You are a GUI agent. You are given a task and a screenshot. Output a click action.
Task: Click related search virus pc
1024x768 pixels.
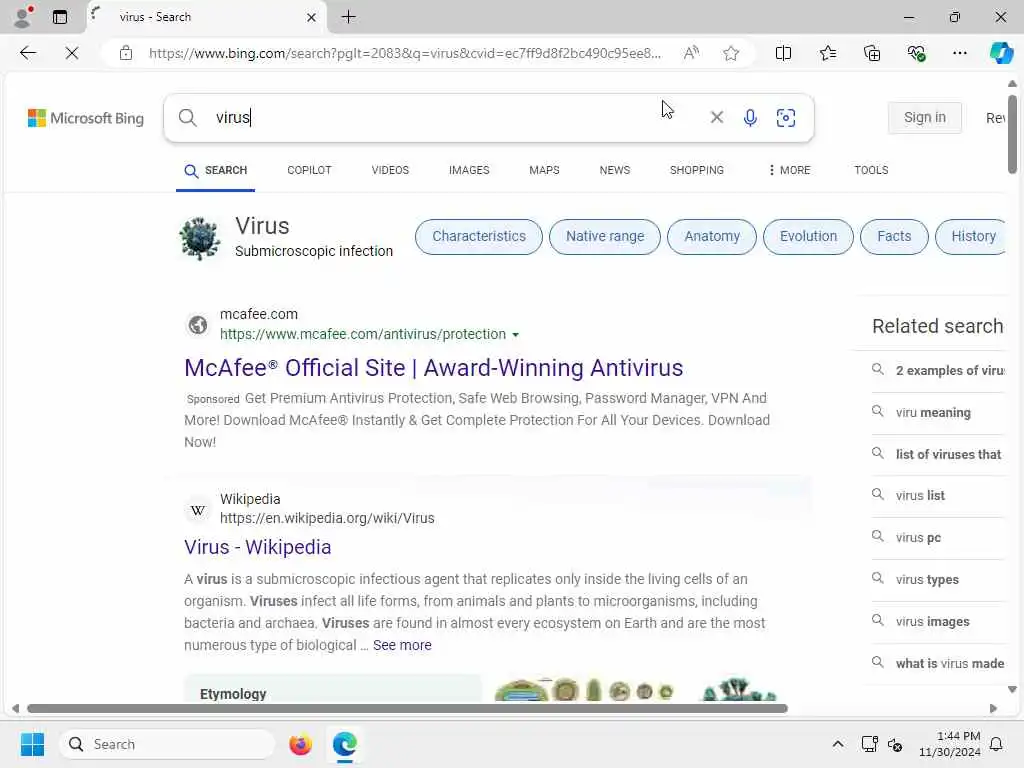point(918,537)
